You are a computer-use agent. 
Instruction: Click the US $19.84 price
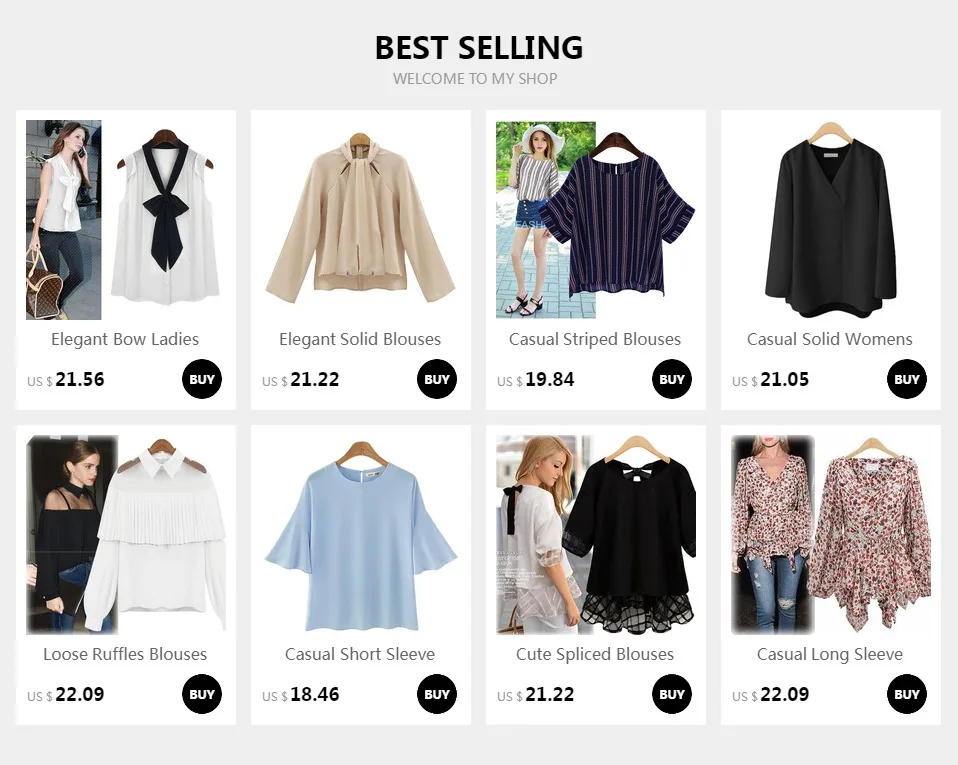click(535, 380)
